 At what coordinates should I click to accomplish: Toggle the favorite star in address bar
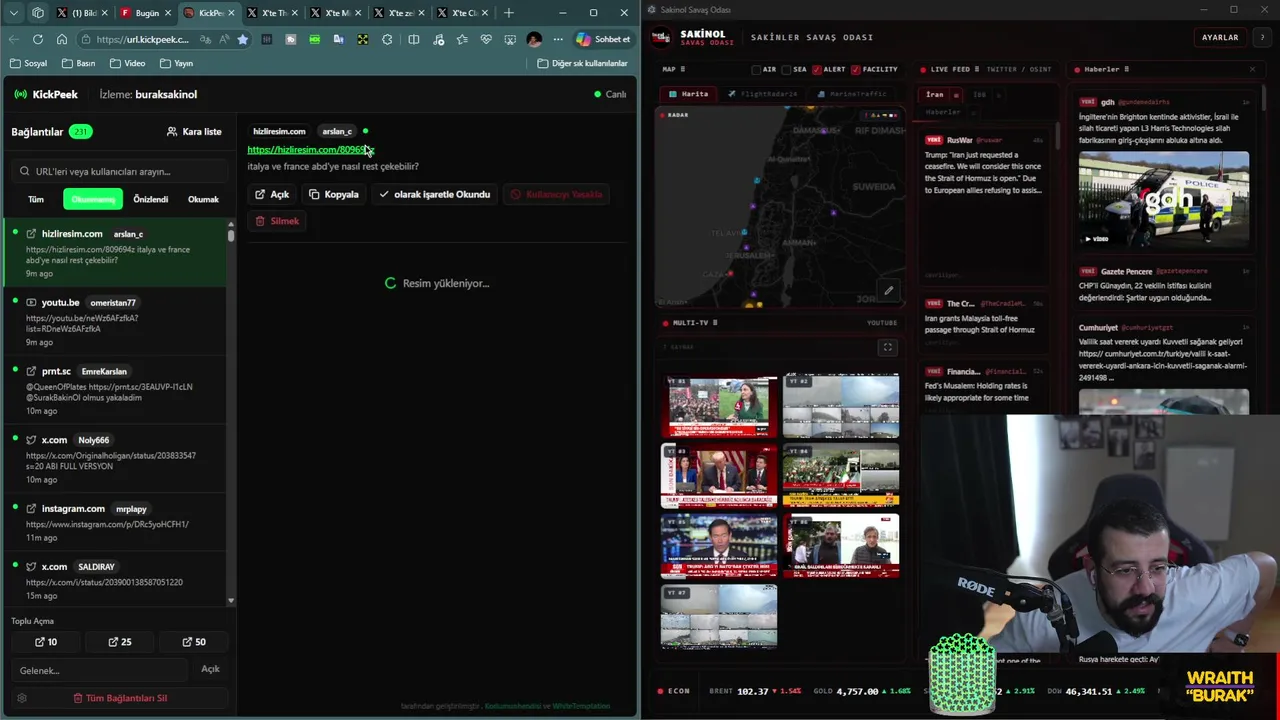pos(242,39)
